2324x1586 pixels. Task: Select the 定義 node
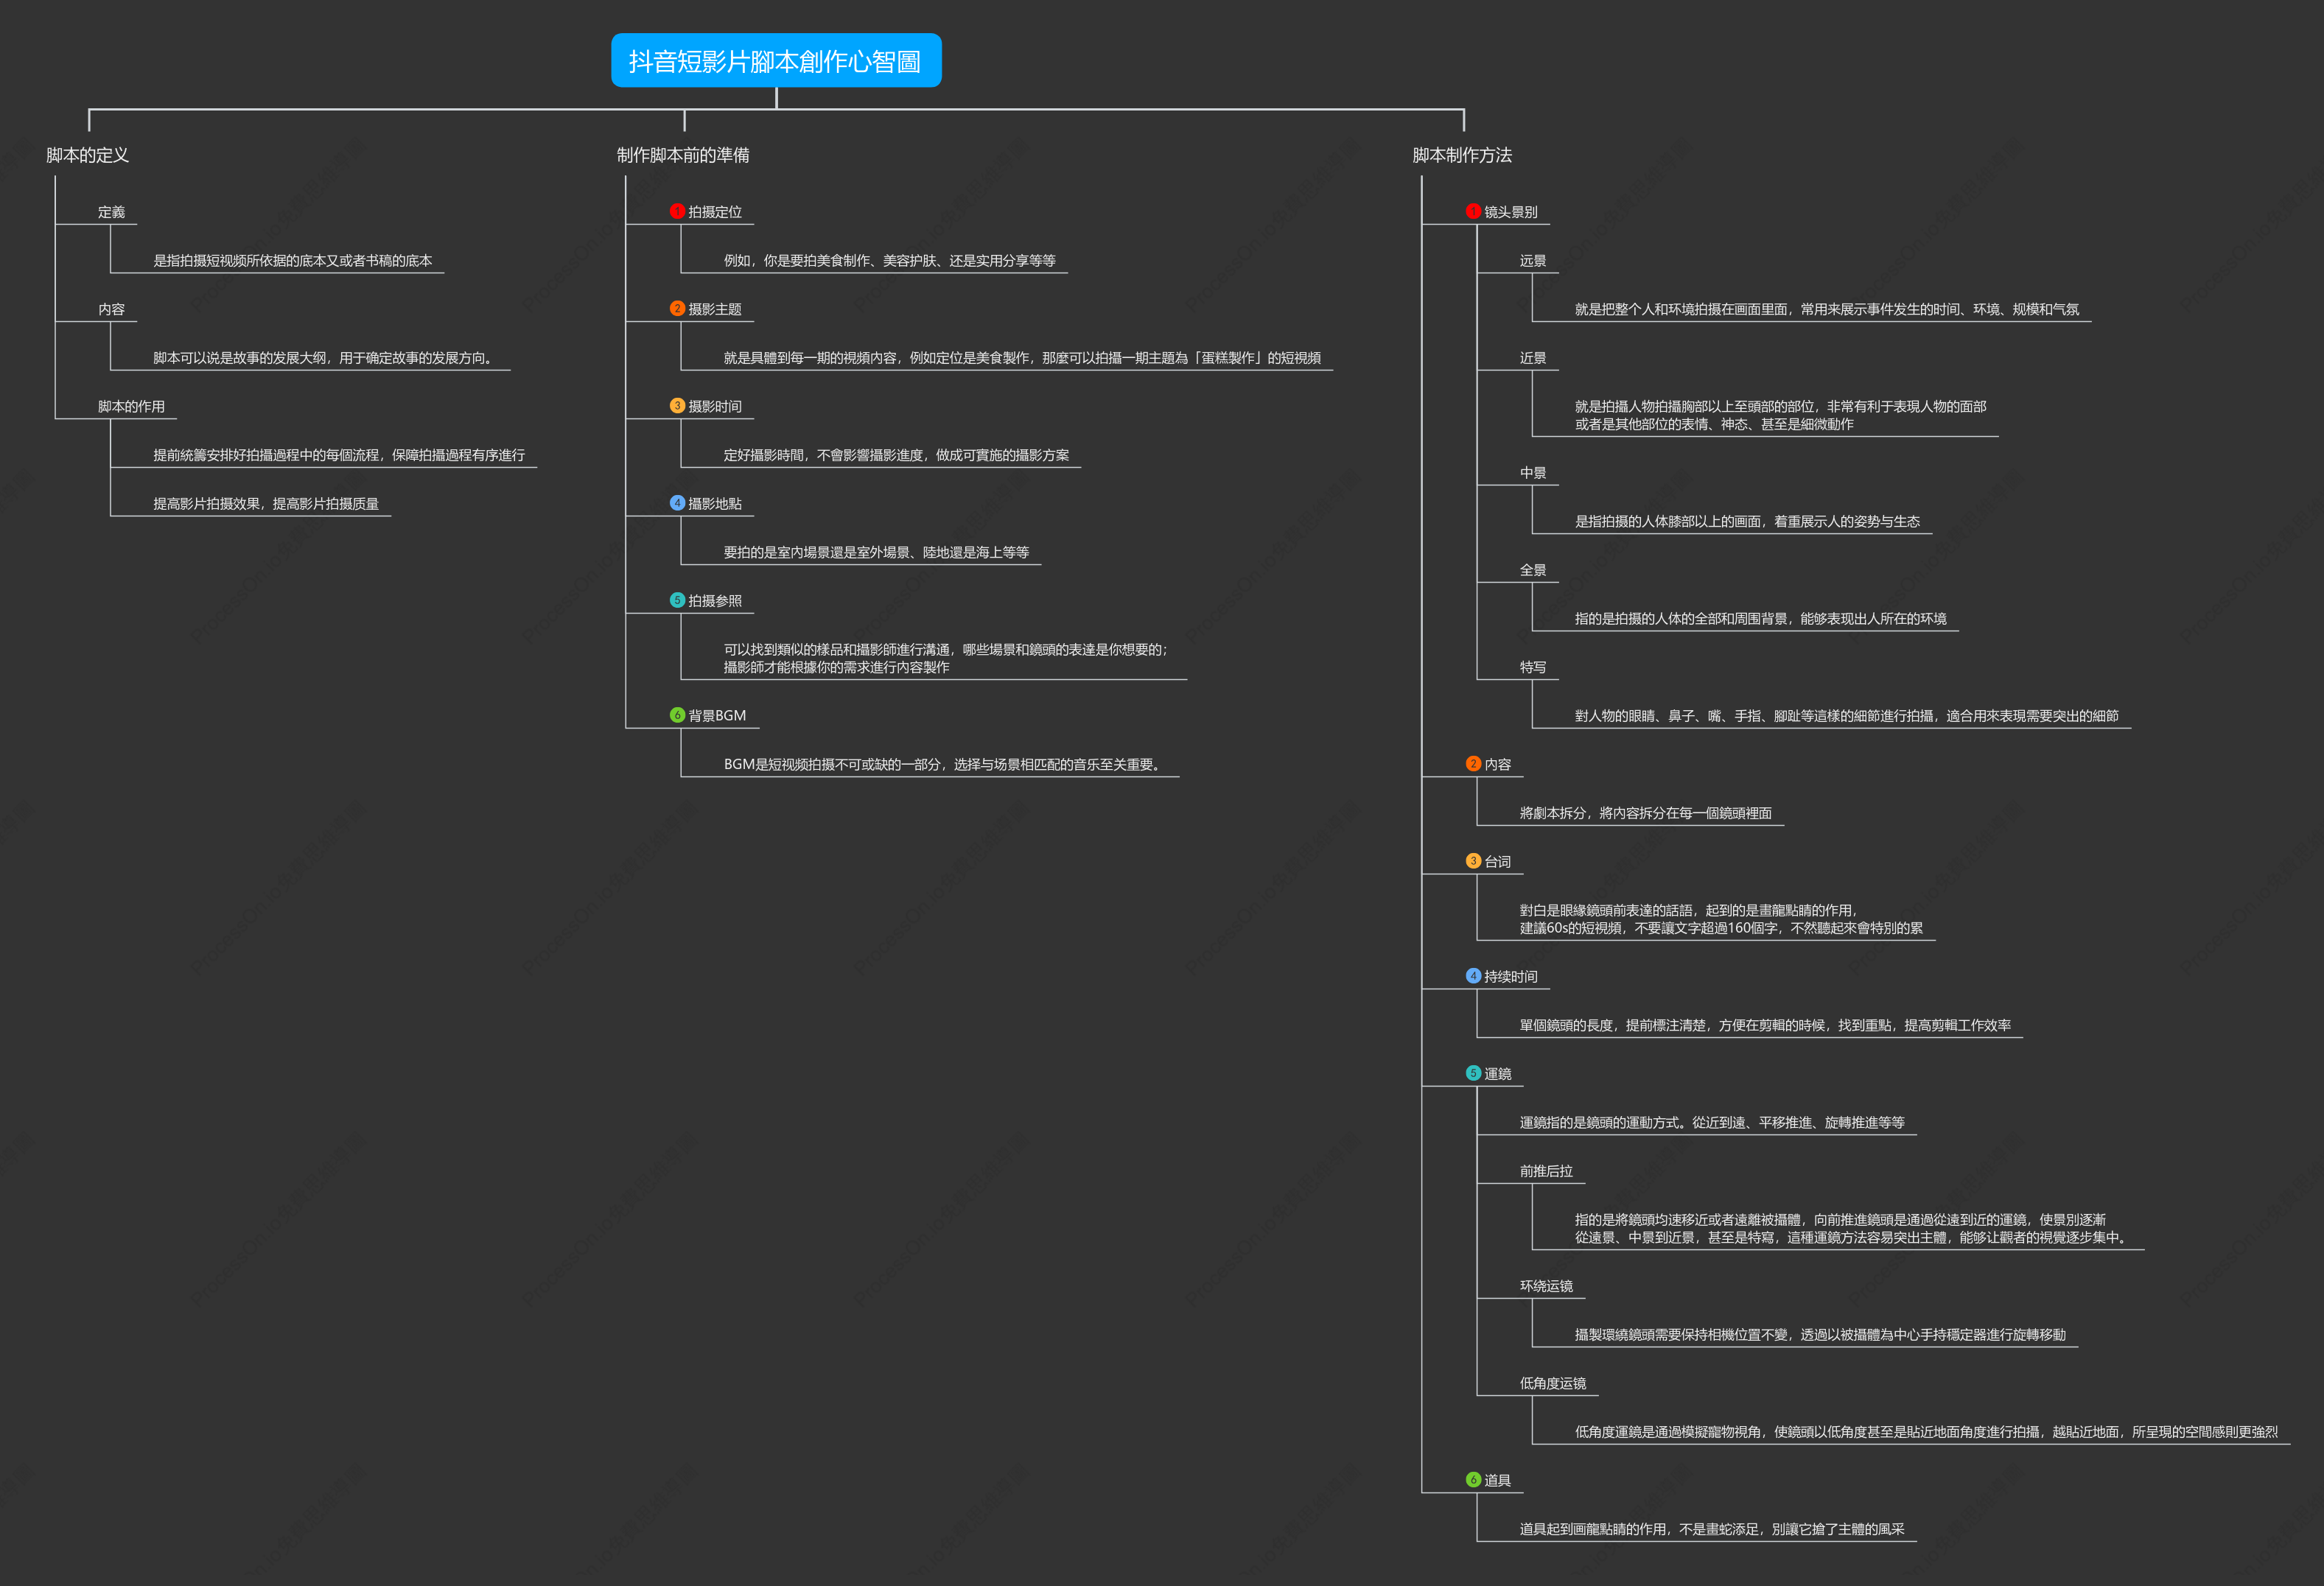point(111,212)
